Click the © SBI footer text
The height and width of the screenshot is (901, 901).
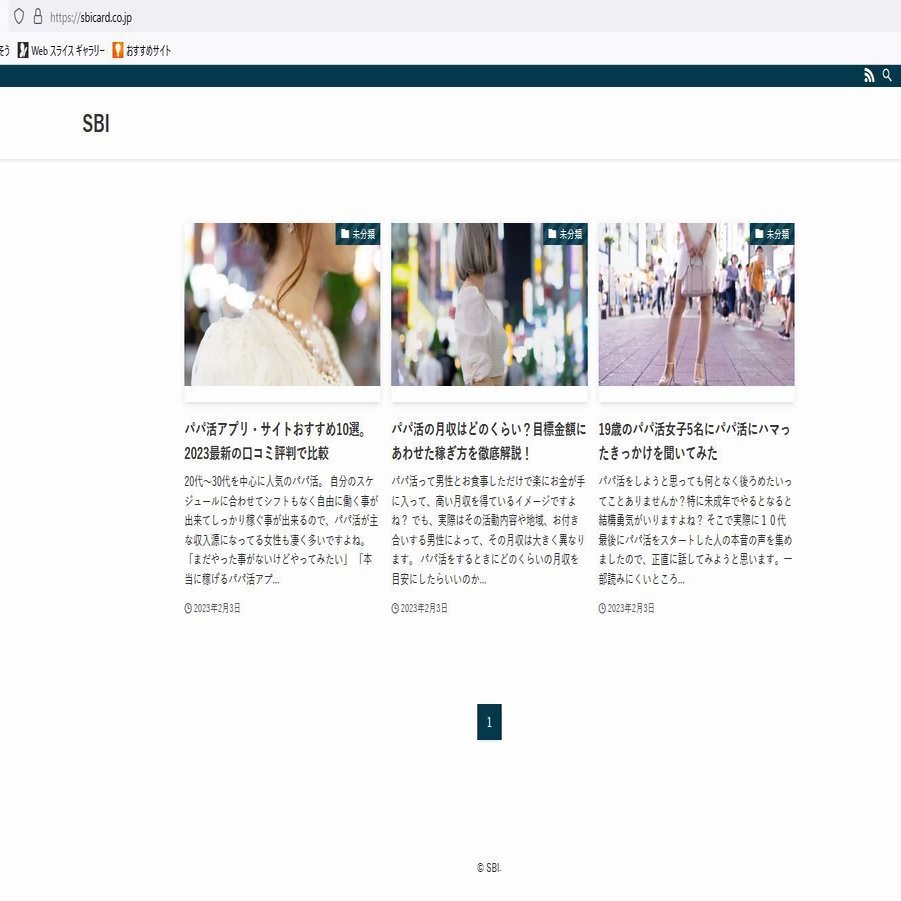[488, 868]
